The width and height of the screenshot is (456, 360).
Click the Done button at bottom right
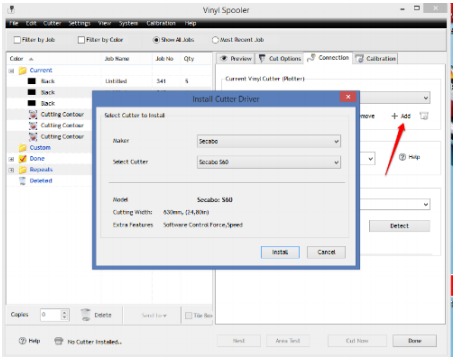(415, 341)
